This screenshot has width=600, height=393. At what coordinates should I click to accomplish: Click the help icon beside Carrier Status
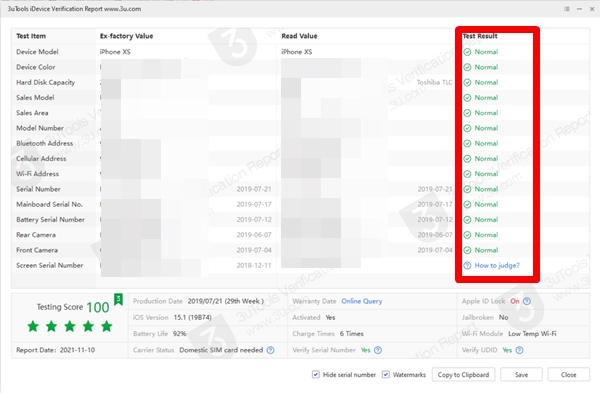tap(271, 350)
